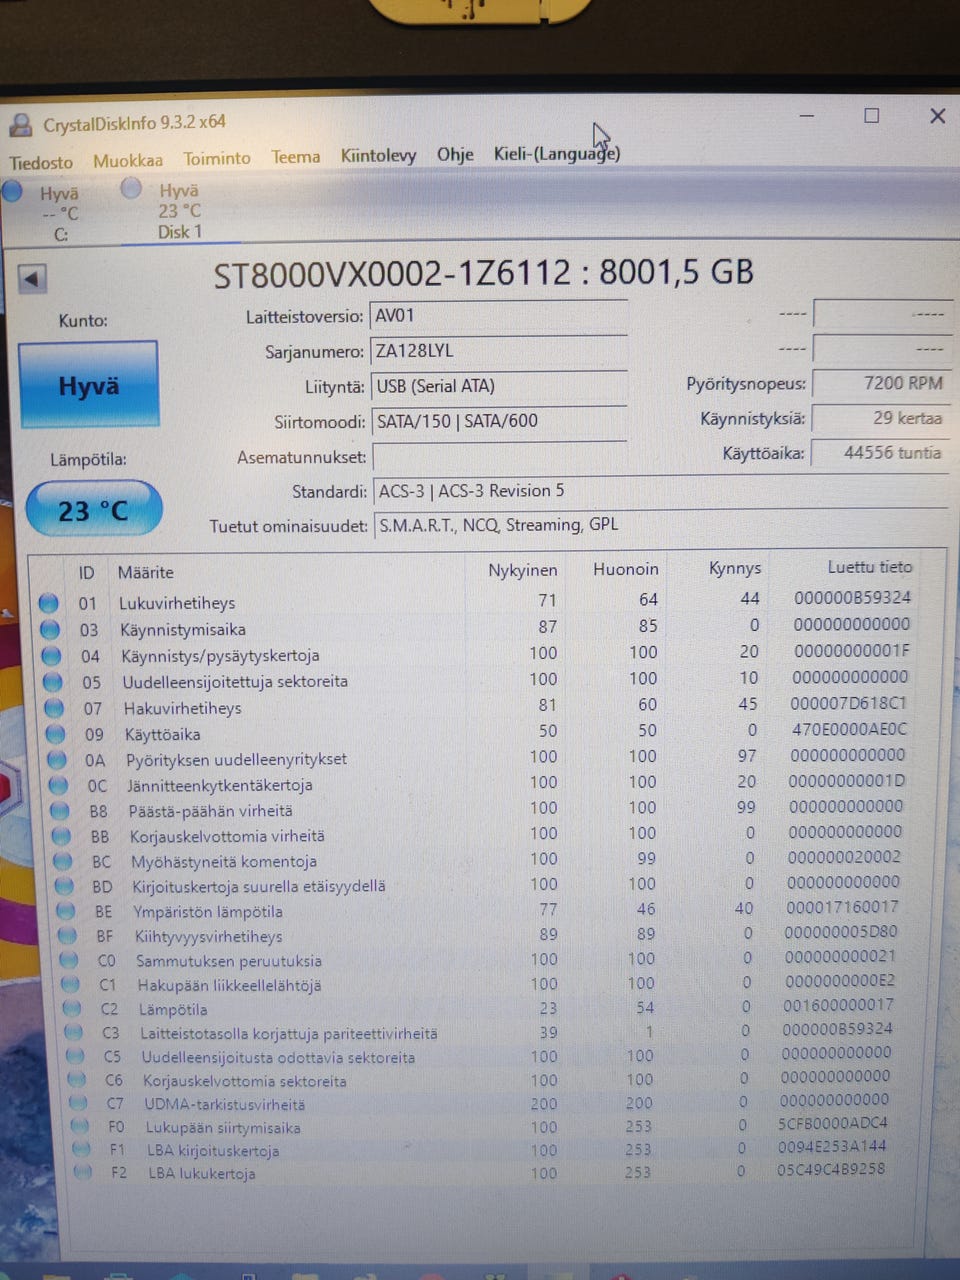This screenshot has width=960, height=1280.
Task: Click the status icon for Käyttöaika row
Action: pyautogui.click(x=57, y=734)
